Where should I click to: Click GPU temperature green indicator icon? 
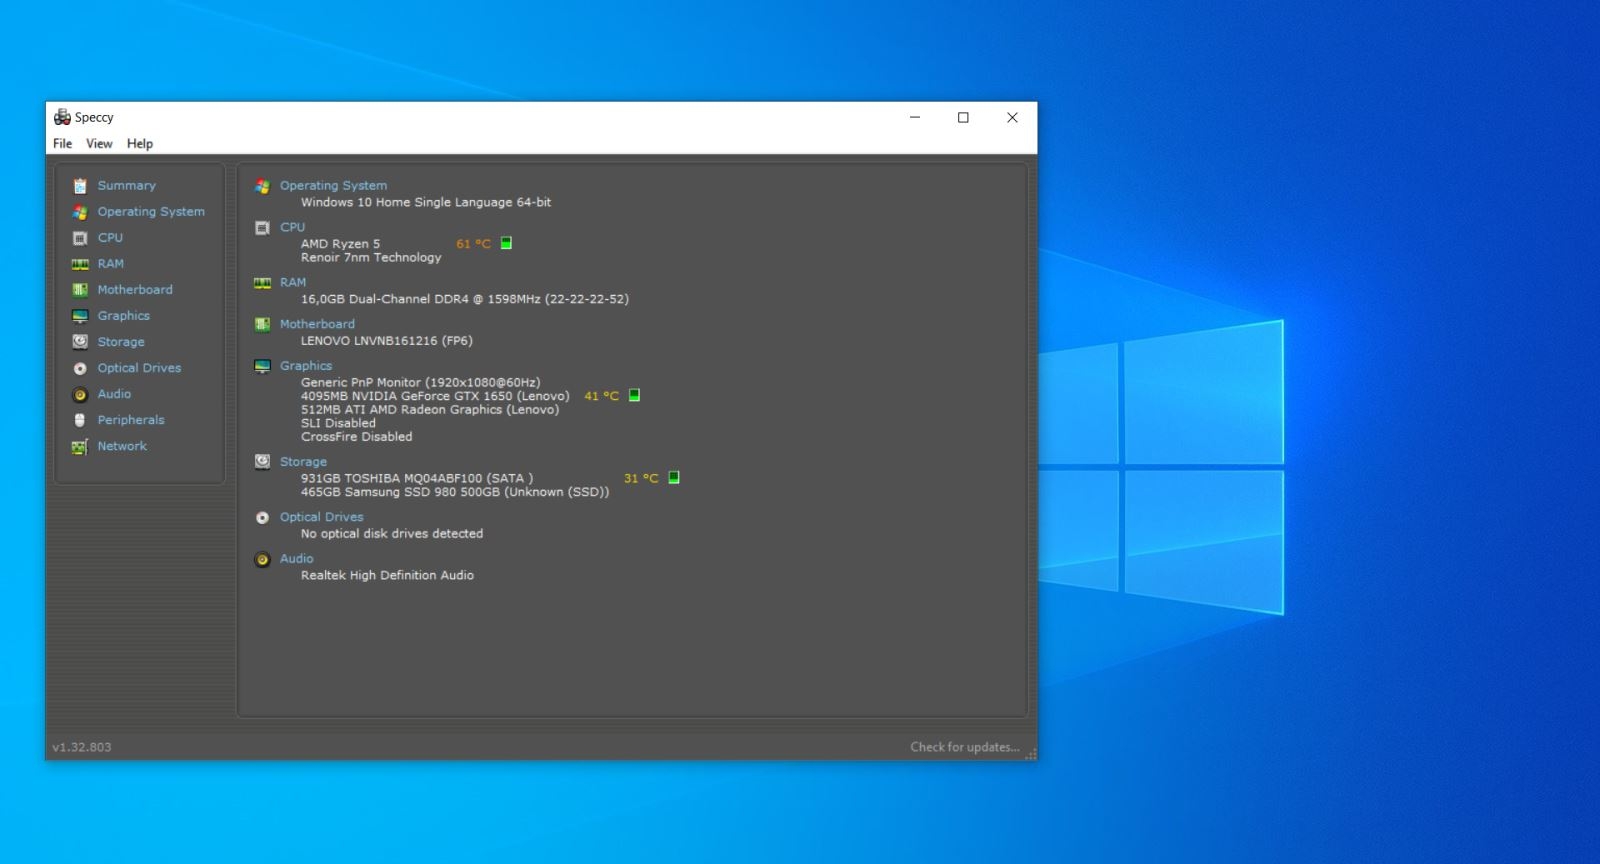[634, 395]
